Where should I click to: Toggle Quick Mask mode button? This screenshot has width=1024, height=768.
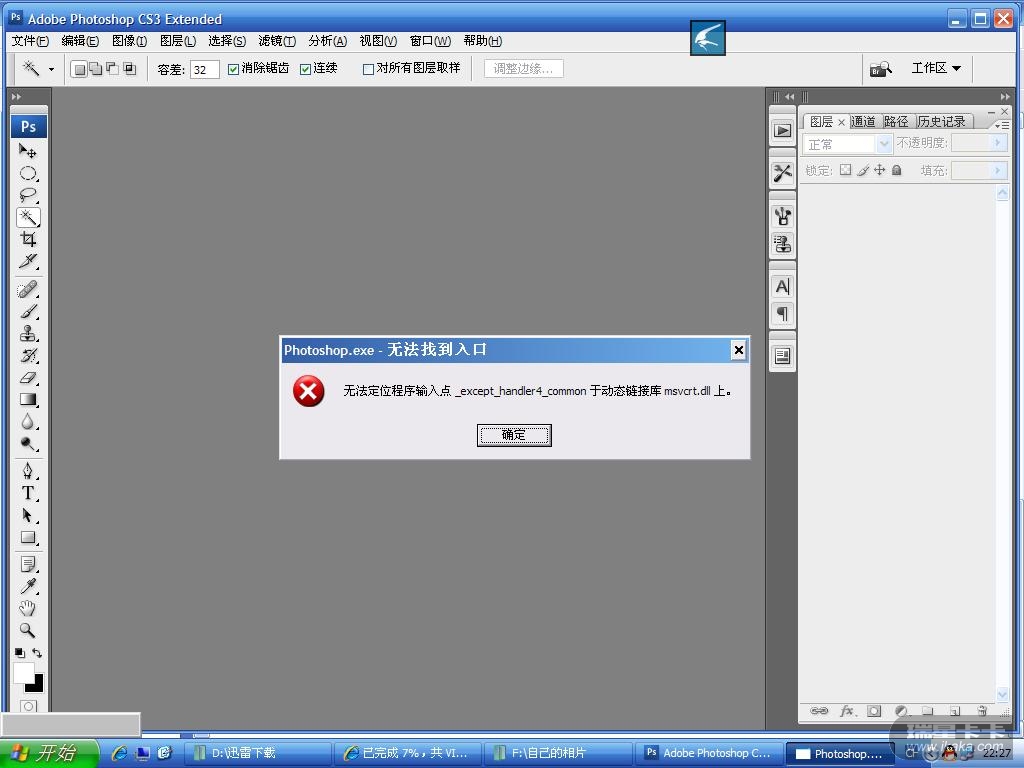pos(29,707)
